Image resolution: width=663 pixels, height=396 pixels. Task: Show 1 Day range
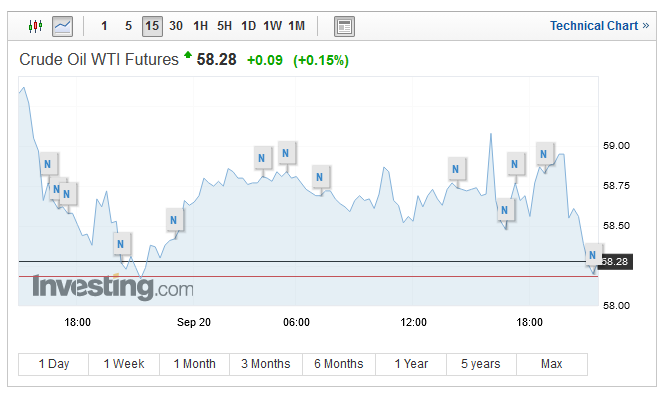pyautogui.click(x=54, y=364)
